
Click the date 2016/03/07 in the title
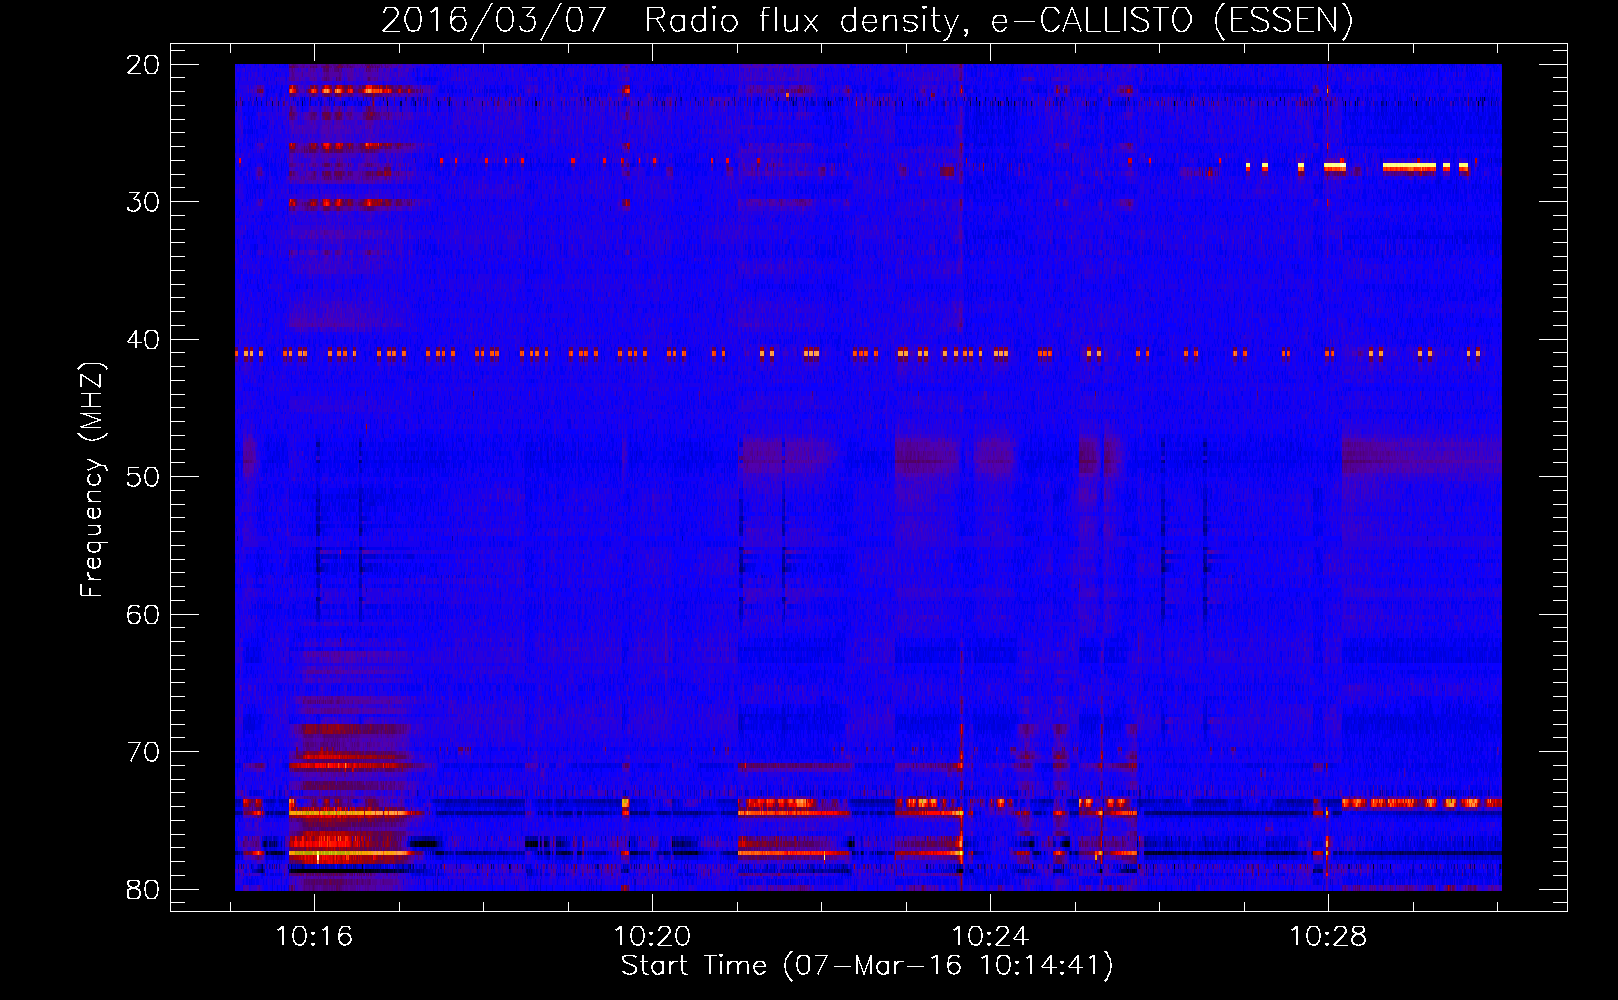494,20
